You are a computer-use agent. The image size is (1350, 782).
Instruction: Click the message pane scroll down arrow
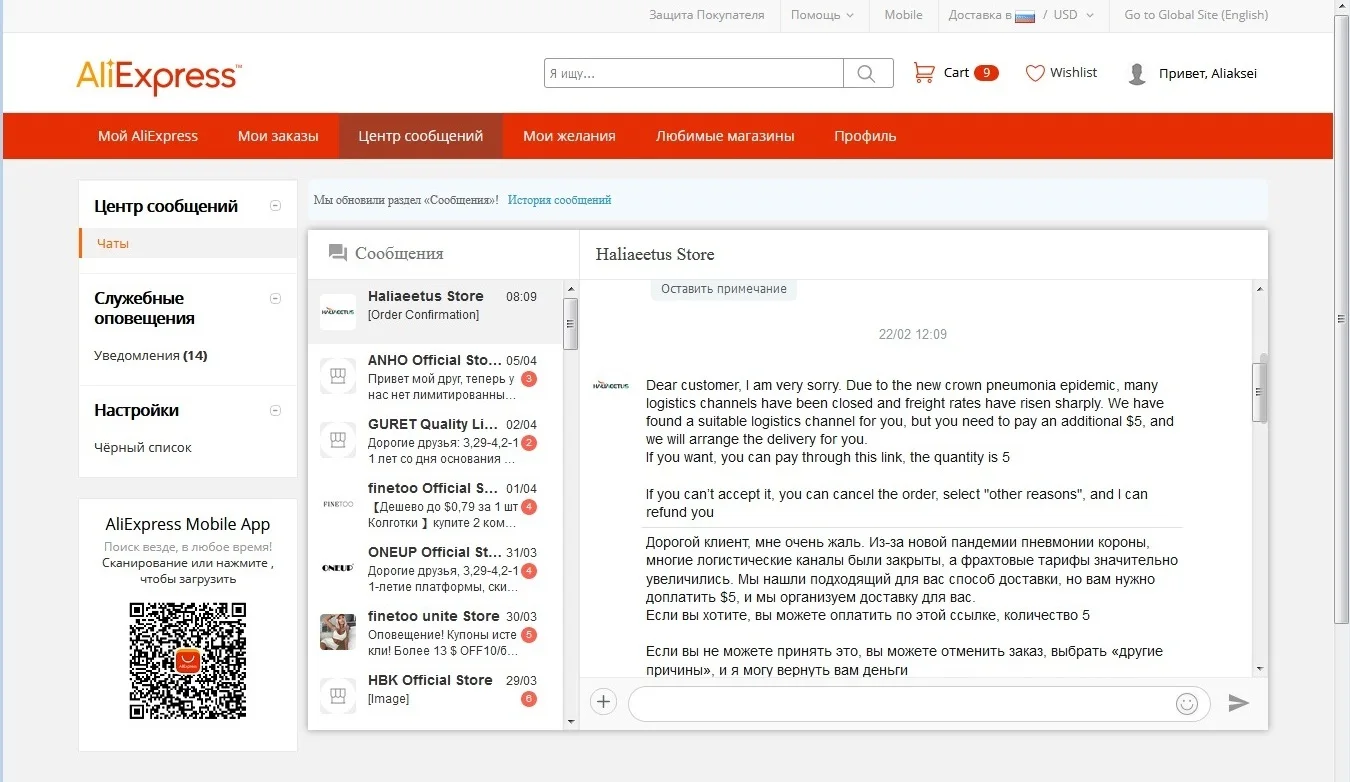click(x=1260, y=668)
